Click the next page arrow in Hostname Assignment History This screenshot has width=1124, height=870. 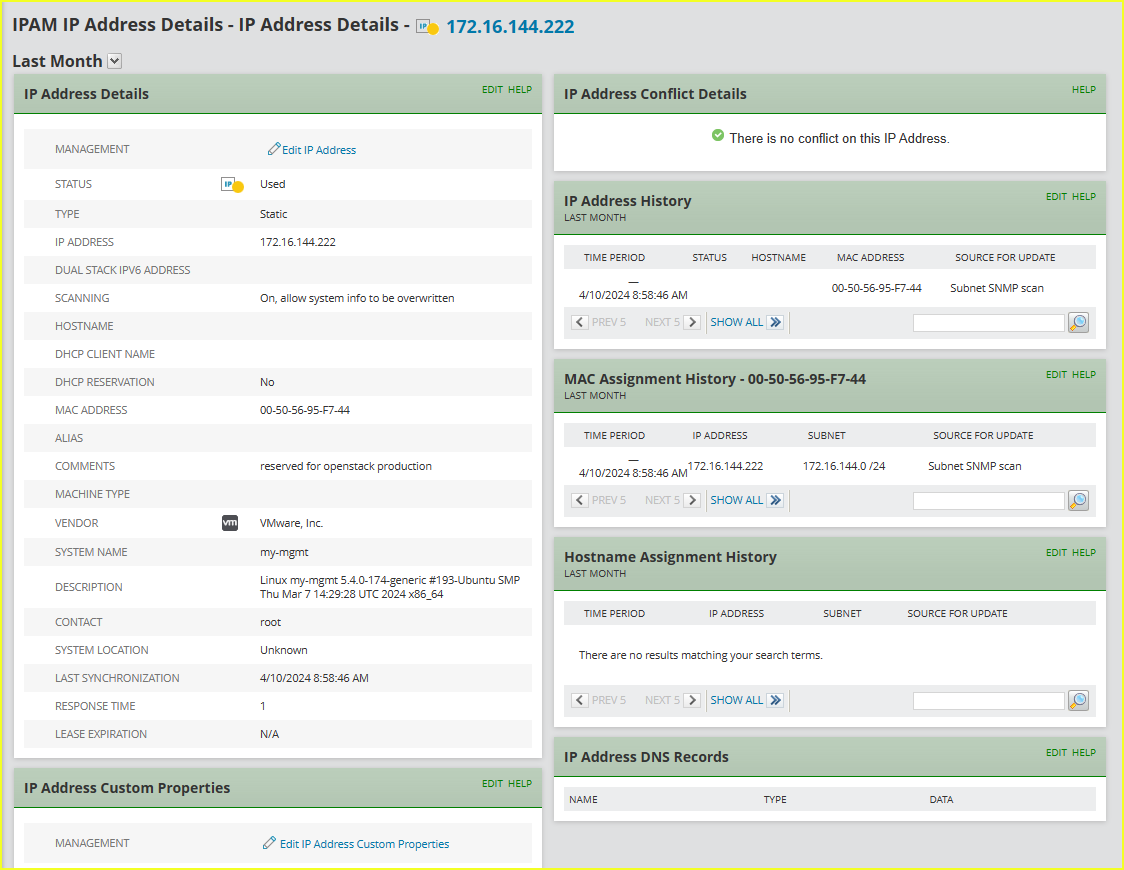click(x=692, y=700)
